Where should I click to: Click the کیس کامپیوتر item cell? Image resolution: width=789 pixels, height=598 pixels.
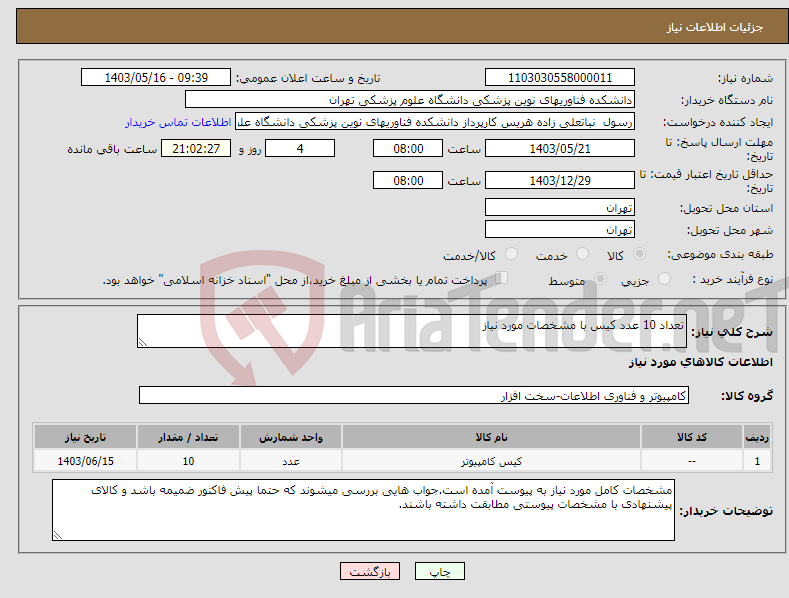(491, 461)
